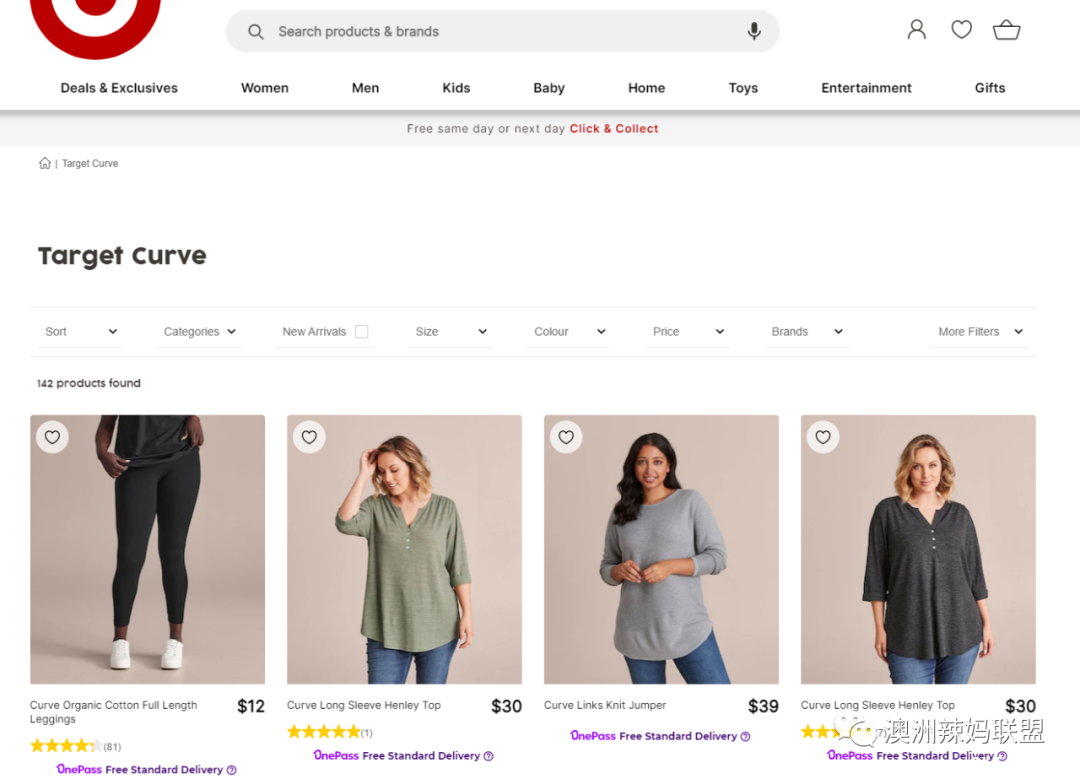Click the $39 Knit Jumper price
Viewport: 1080px width, 779px height.
point(763,707)
